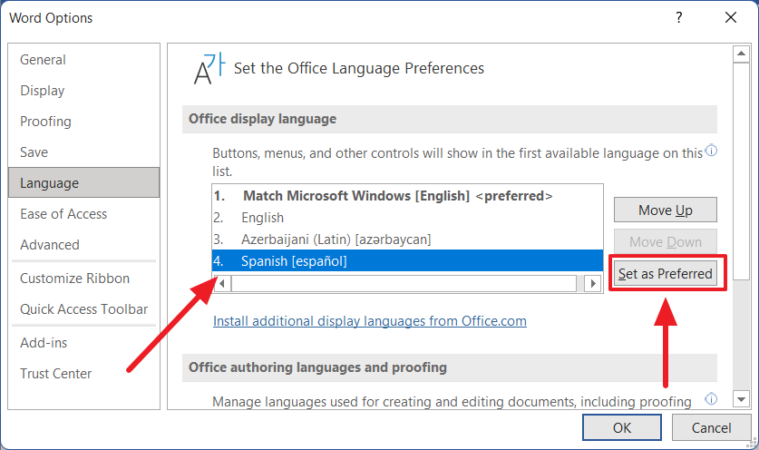Close the Word Options dialog
This screenshot has width=759, height=450.
click(730, 18)
